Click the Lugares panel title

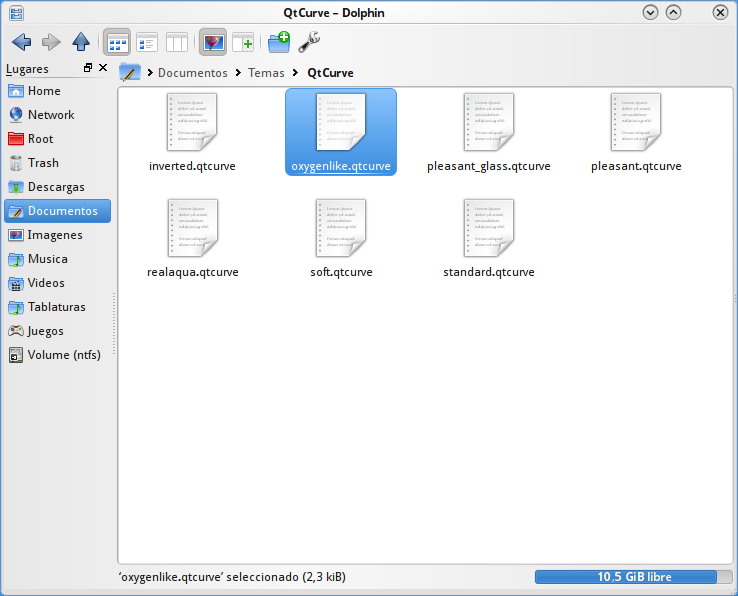[x=27, y=69]
